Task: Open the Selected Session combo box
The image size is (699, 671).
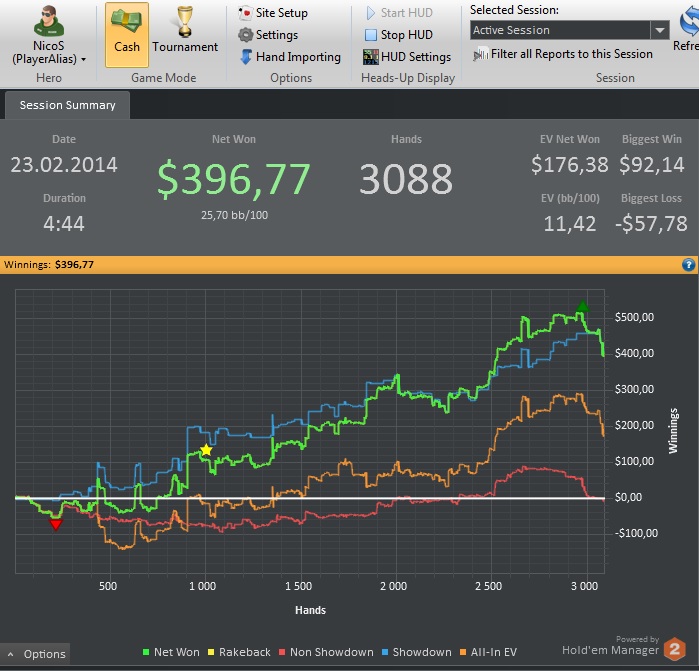Action: 569,30
